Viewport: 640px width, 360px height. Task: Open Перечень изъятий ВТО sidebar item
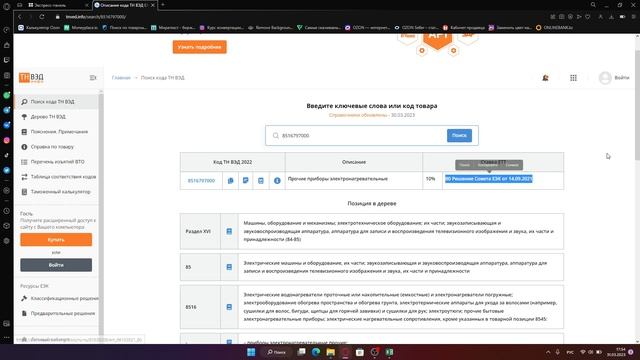[56, 162]
